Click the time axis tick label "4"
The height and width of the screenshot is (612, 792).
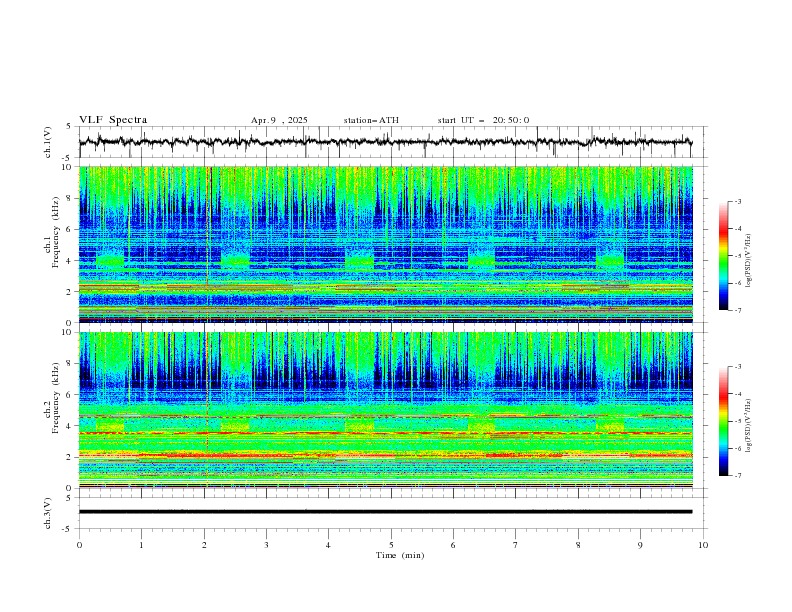coord(328,545)
